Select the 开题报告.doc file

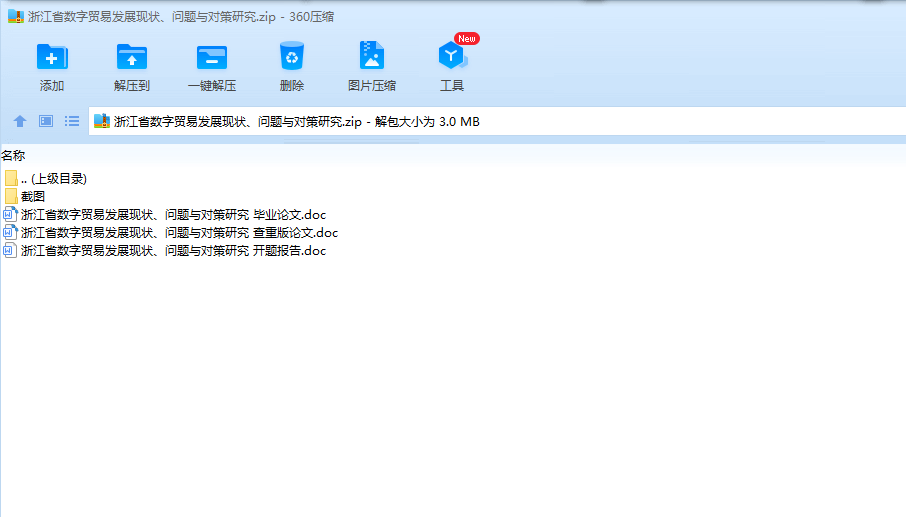click(x=173, y=251)
